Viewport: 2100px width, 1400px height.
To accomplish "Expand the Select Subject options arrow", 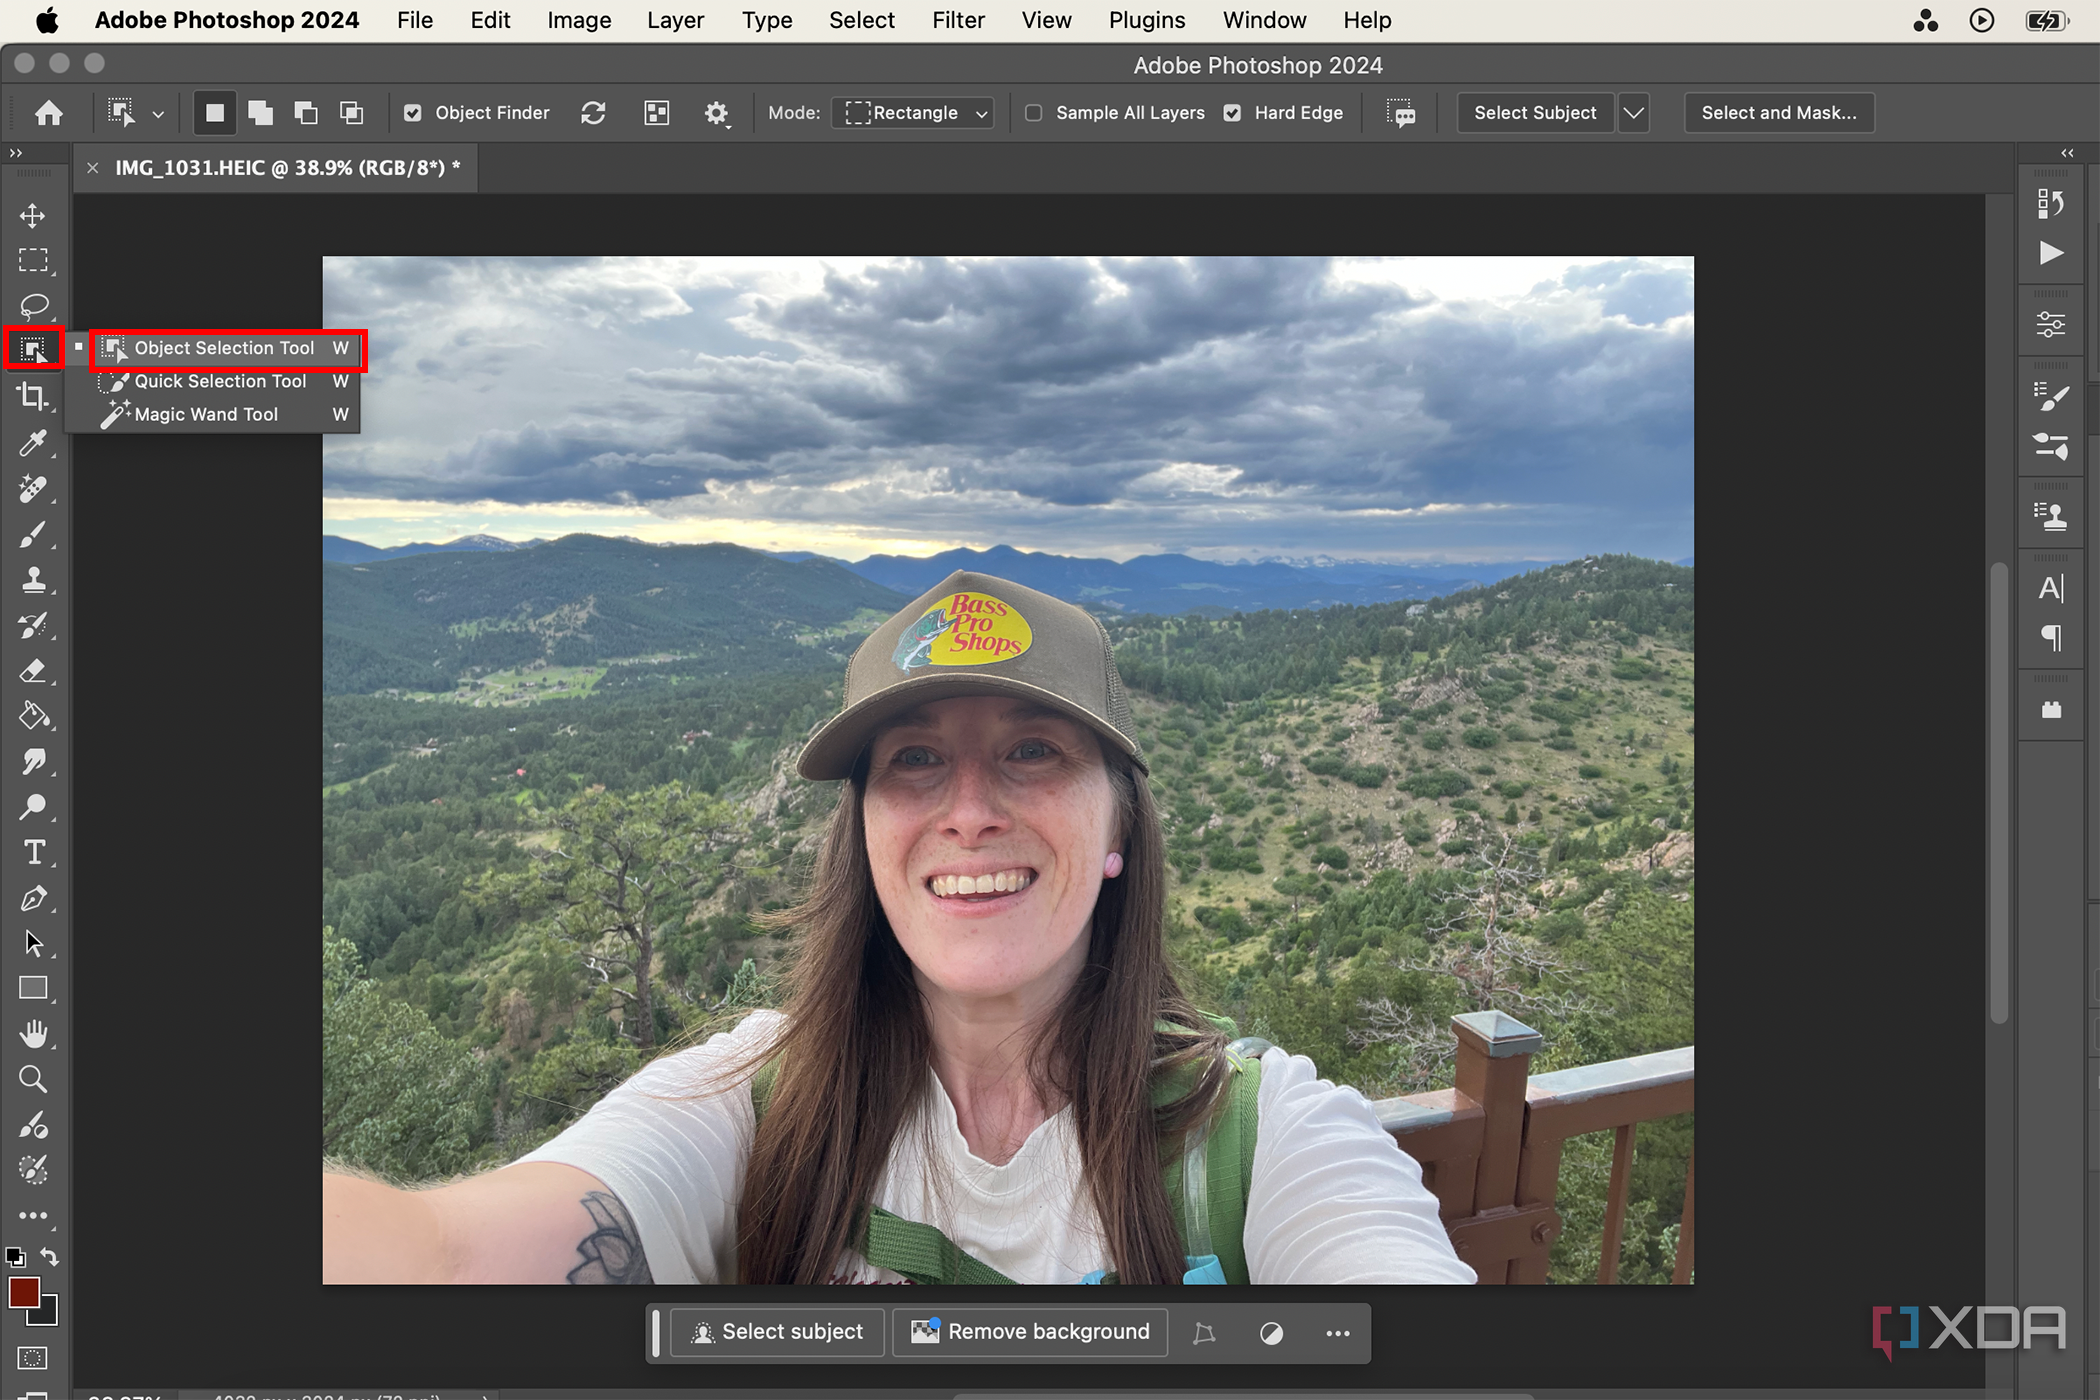I will tap(1634, 113).
